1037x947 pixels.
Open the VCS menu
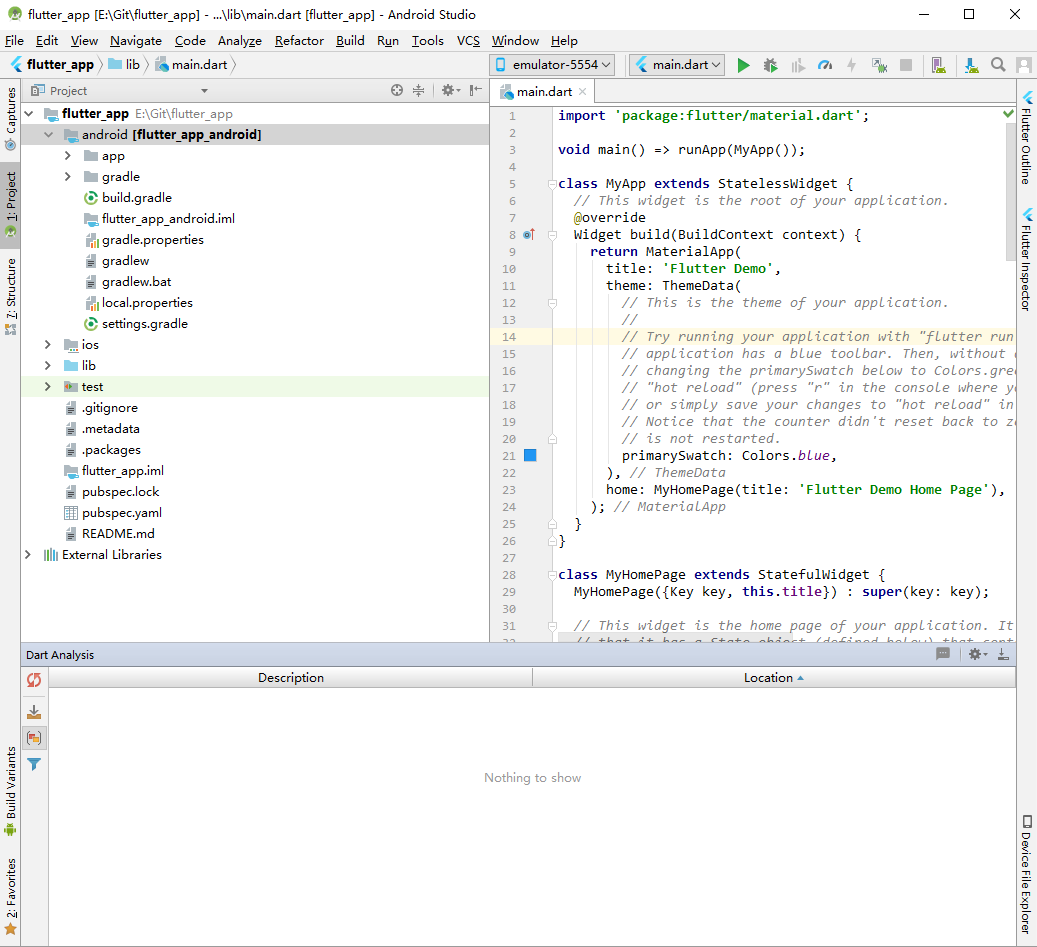(468, 41)
